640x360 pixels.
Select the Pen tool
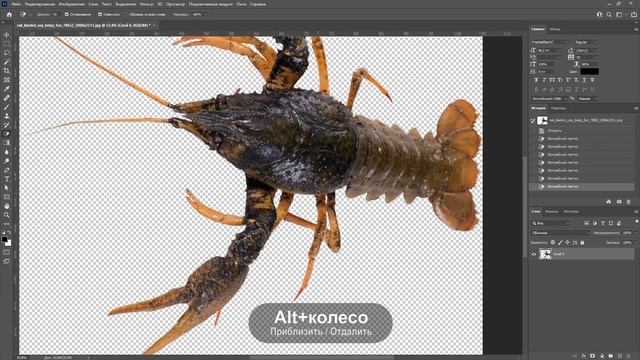(x=7, y=170)
